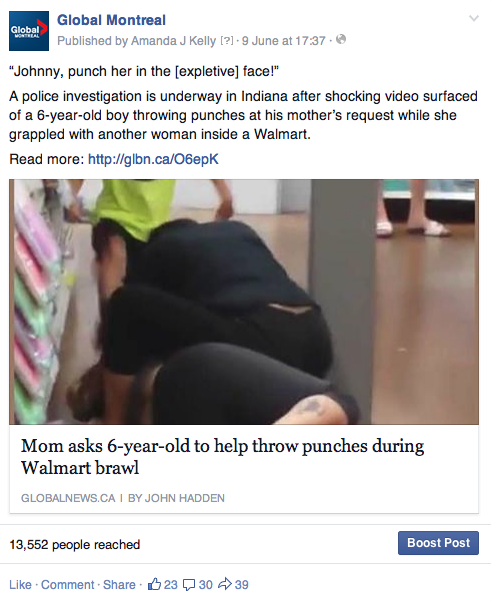Click the thumbs-up icon showing 23 likes
The height and width of the screenshot is (601, 491).
[154, 584]
